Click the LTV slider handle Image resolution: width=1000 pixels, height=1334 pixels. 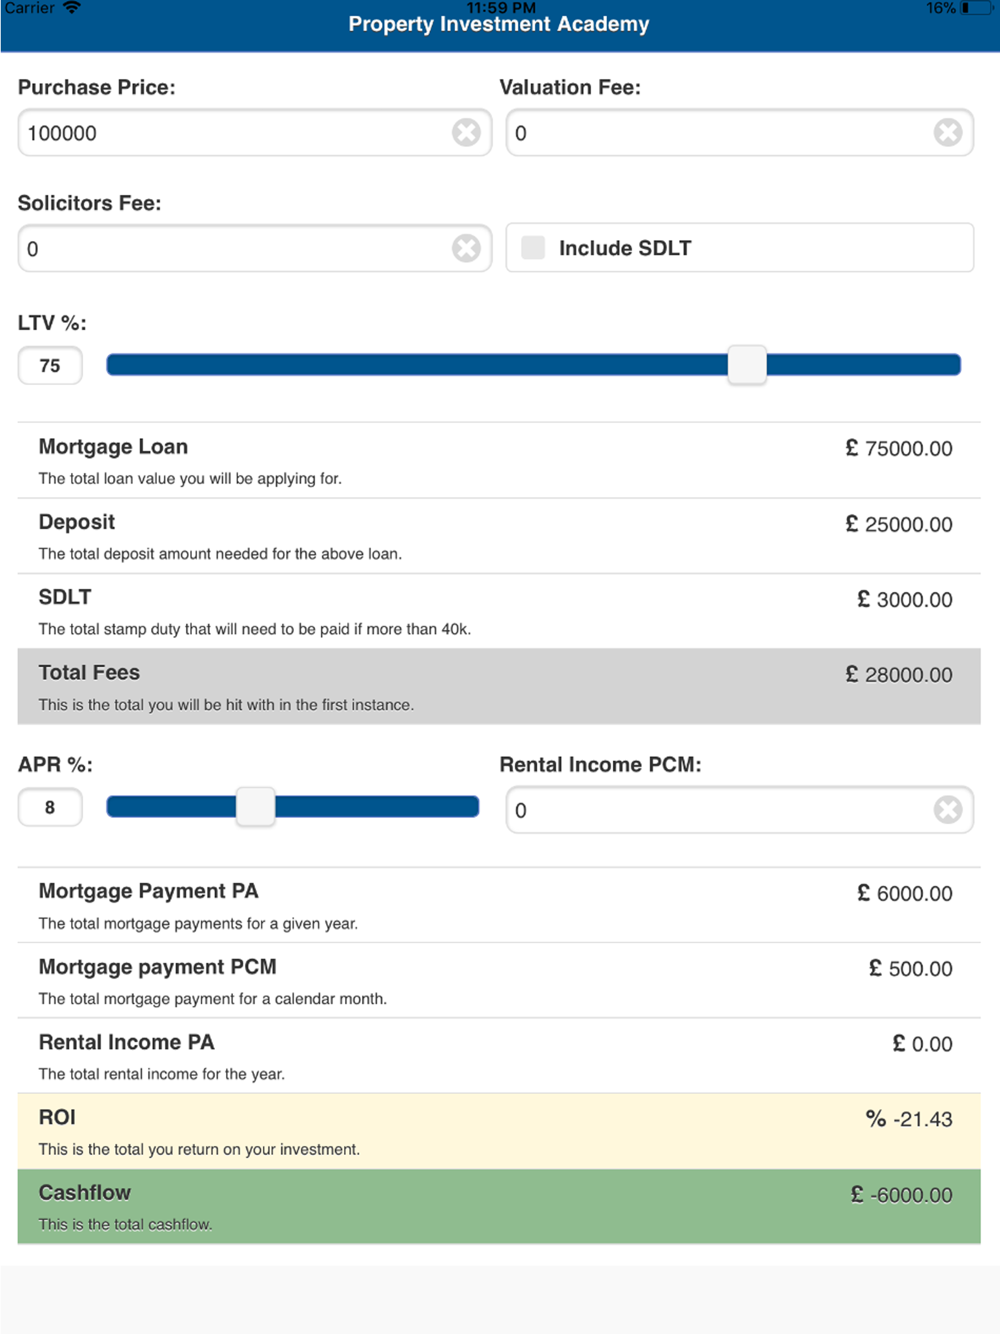[747, 365]
